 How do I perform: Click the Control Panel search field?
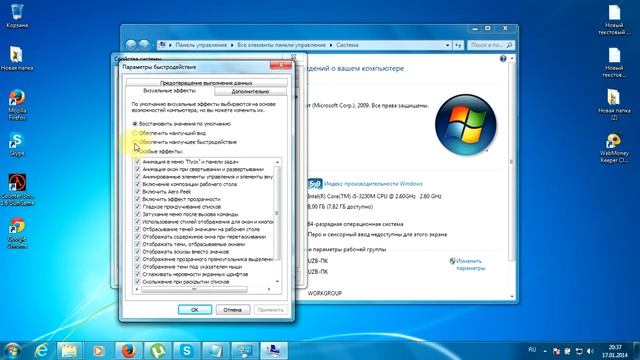(491, 45)
